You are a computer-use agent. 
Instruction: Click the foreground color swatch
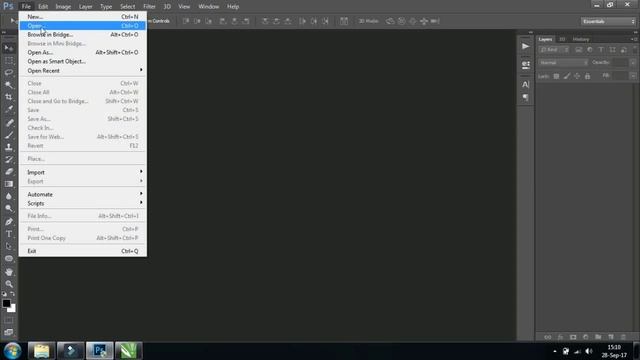(x=6, y=303)
